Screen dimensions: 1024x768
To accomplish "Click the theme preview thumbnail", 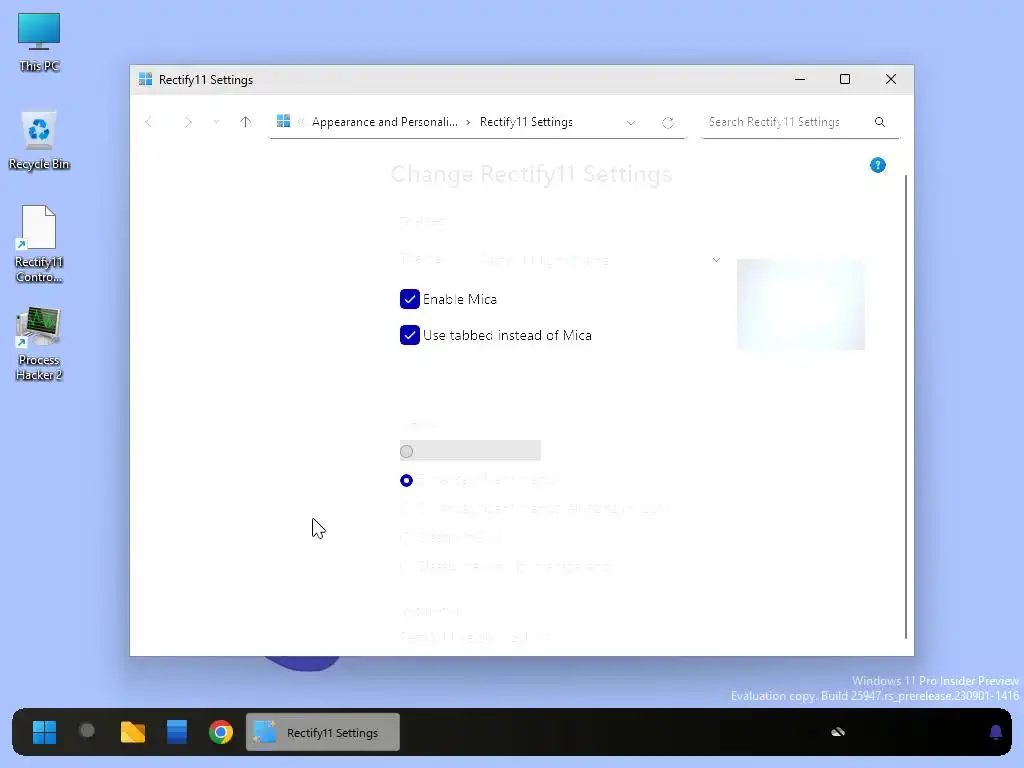I will click(801, 304).
